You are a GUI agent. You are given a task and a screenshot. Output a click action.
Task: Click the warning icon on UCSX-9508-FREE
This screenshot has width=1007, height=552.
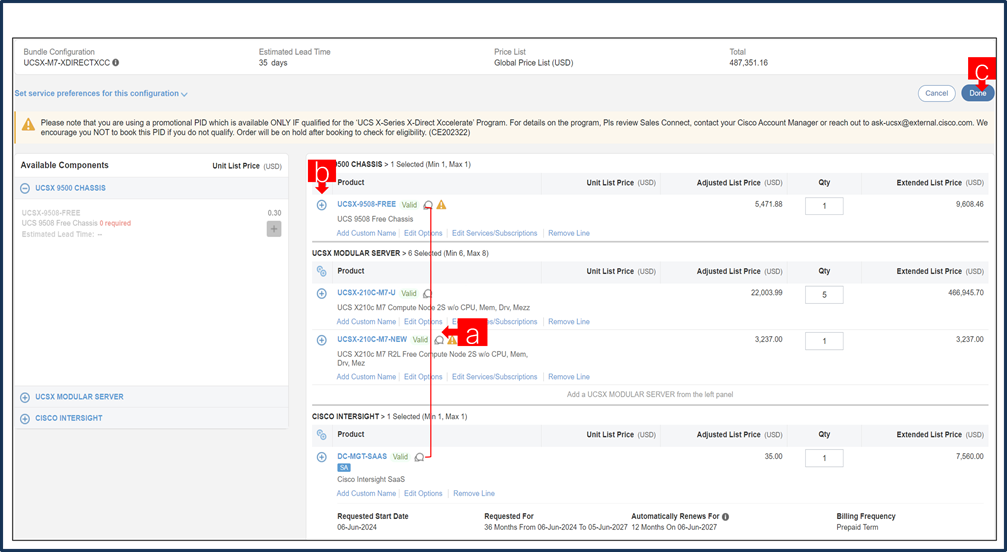pyautogui.click(x=441, y=205)
